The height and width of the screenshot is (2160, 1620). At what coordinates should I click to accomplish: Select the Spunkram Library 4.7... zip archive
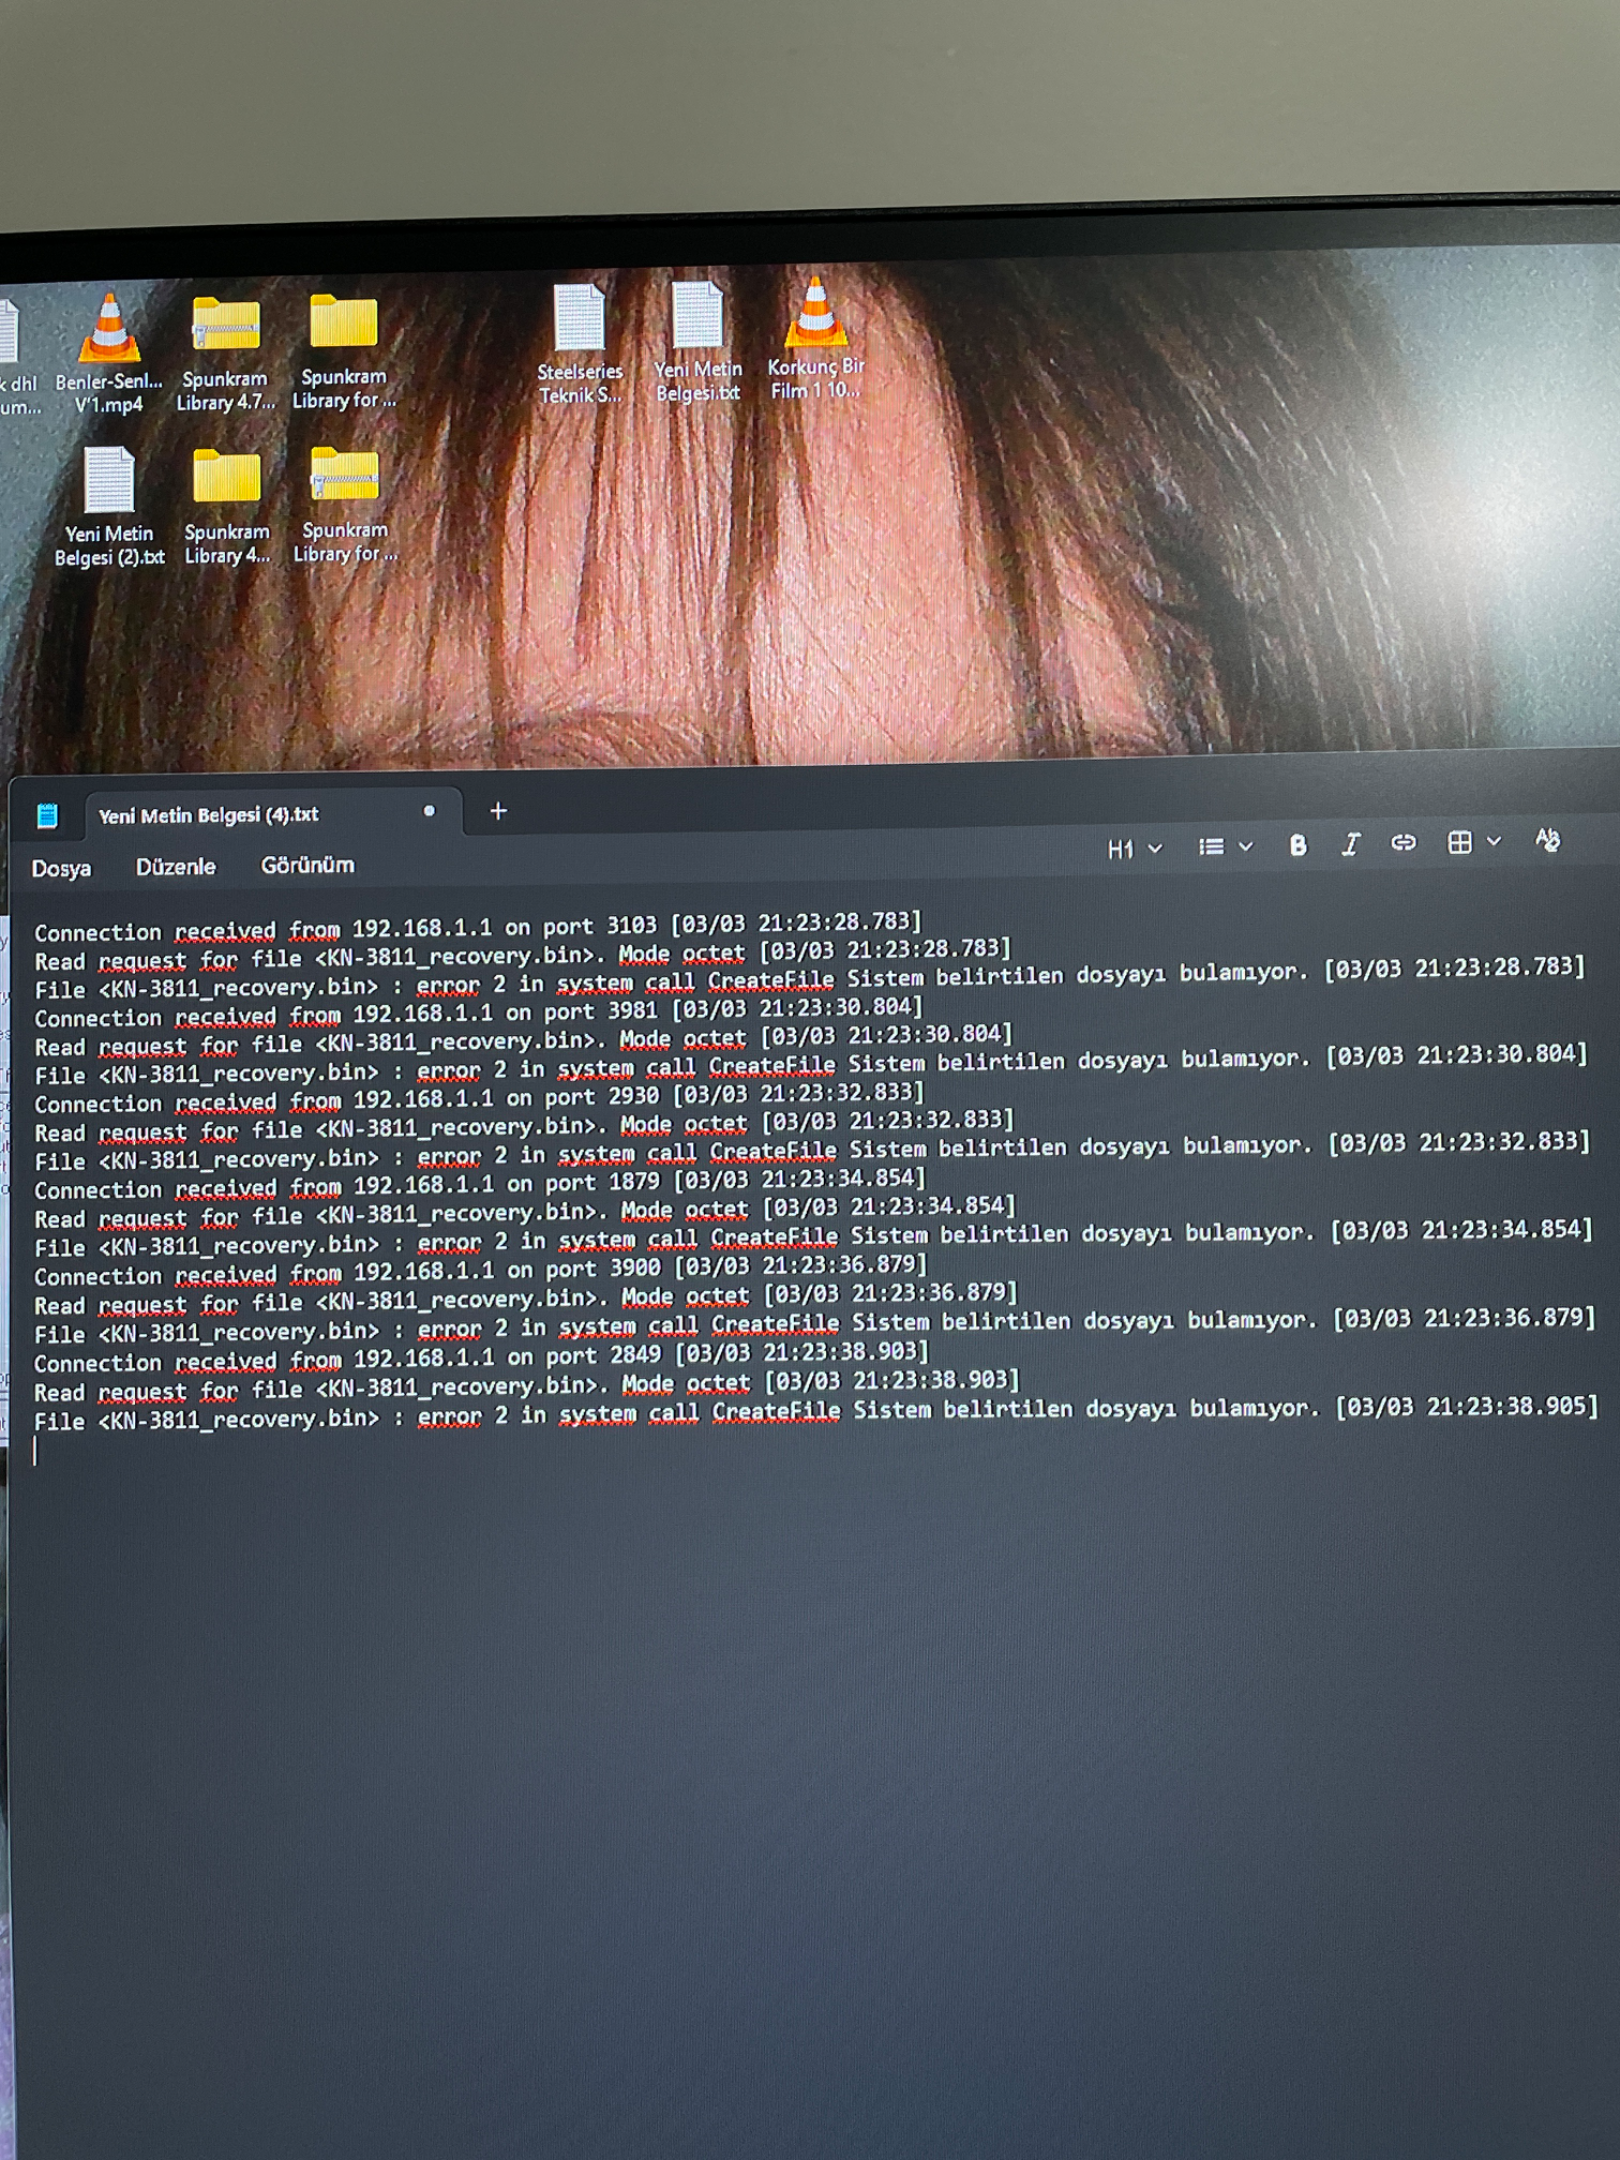click(226, 354)
